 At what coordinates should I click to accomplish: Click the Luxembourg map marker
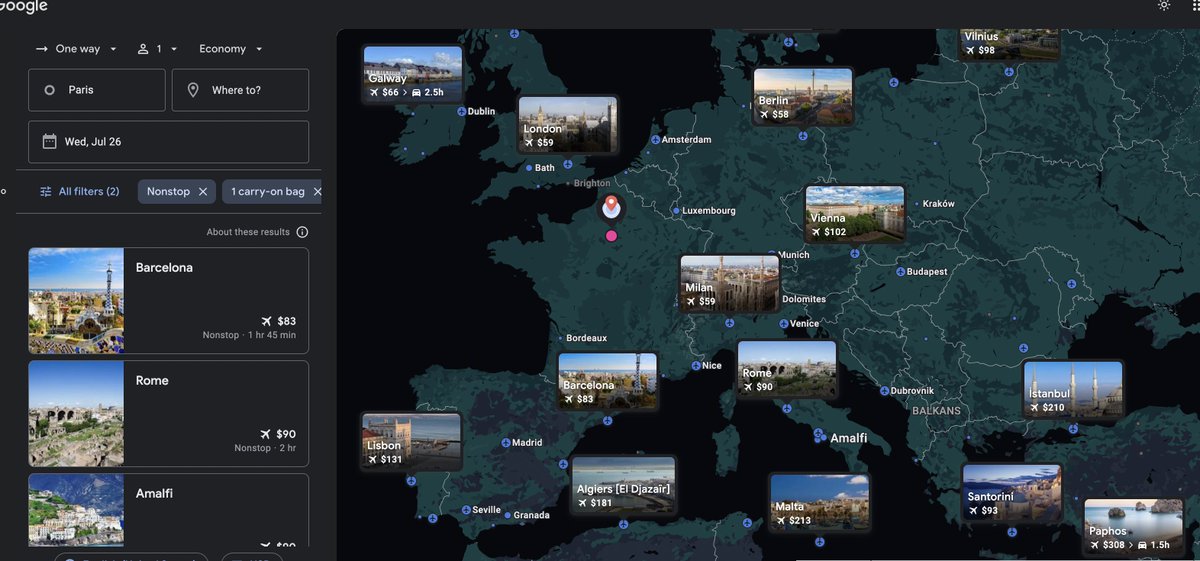click(676, 211)
